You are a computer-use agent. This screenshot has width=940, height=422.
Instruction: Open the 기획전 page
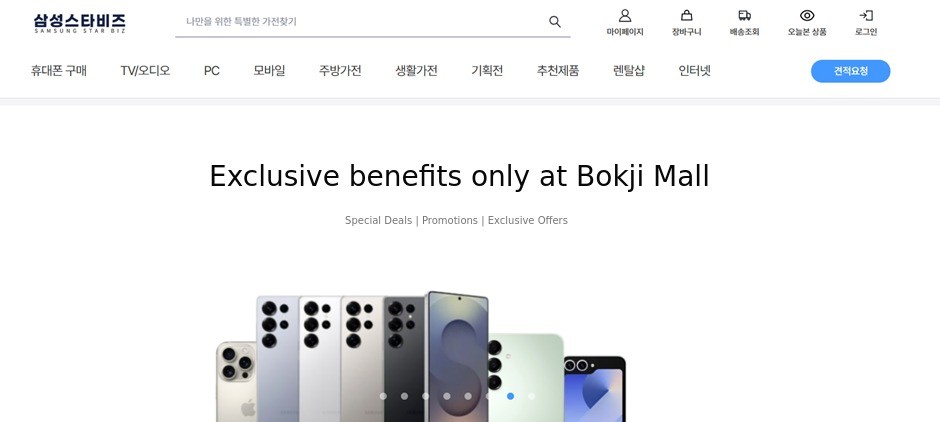pyautogui.click(x=487, y=71)
